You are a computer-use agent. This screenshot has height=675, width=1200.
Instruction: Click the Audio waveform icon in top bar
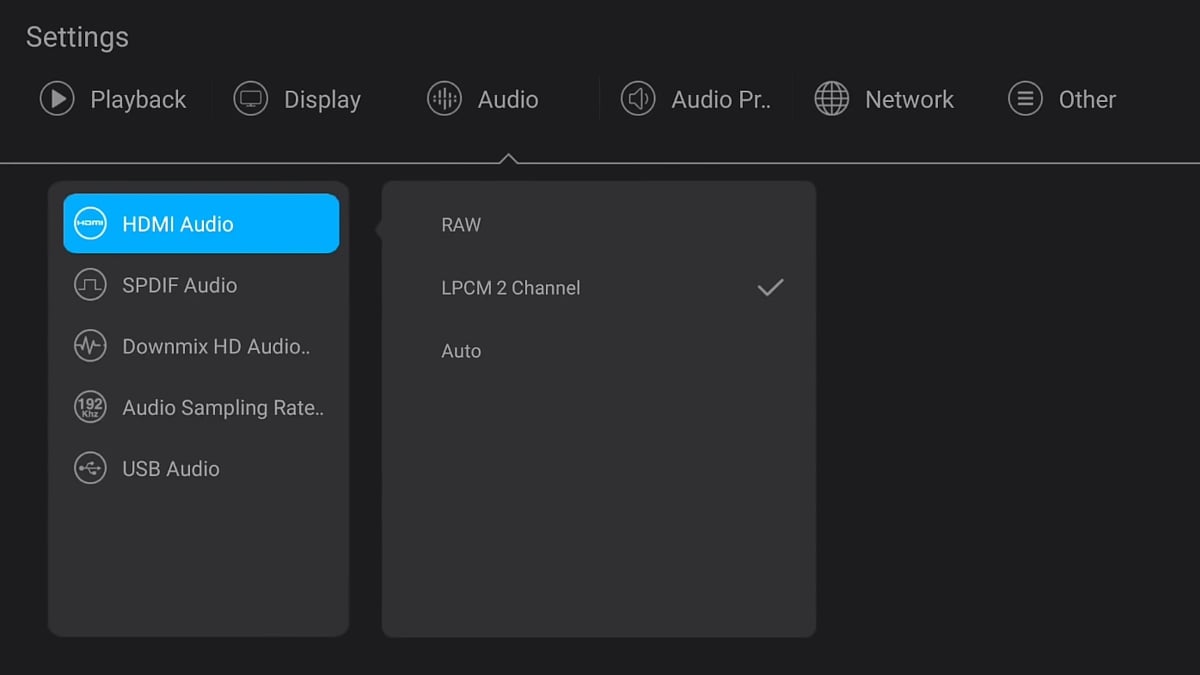444,99
